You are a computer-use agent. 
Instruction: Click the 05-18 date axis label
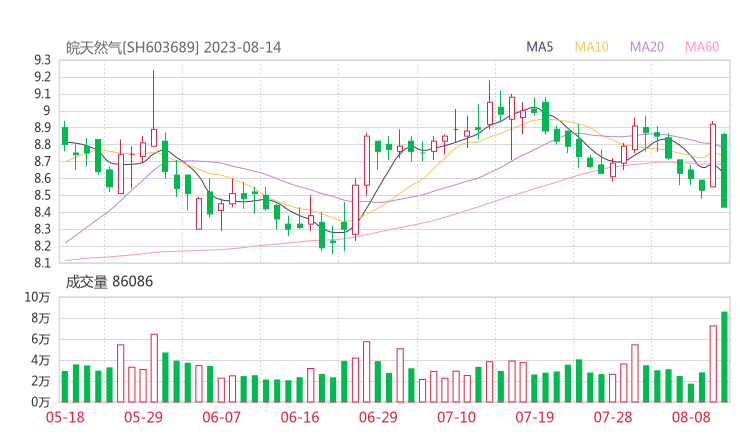click(x=65, y=417)
